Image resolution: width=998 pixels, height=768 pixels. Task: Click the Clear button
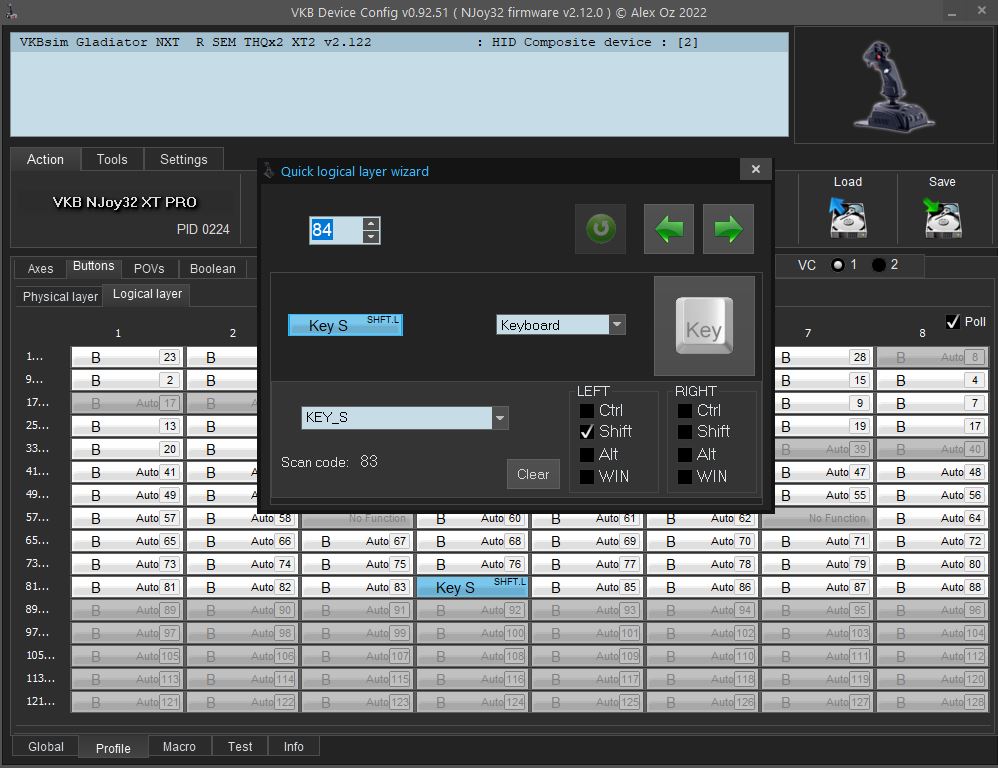pos(533,474)
